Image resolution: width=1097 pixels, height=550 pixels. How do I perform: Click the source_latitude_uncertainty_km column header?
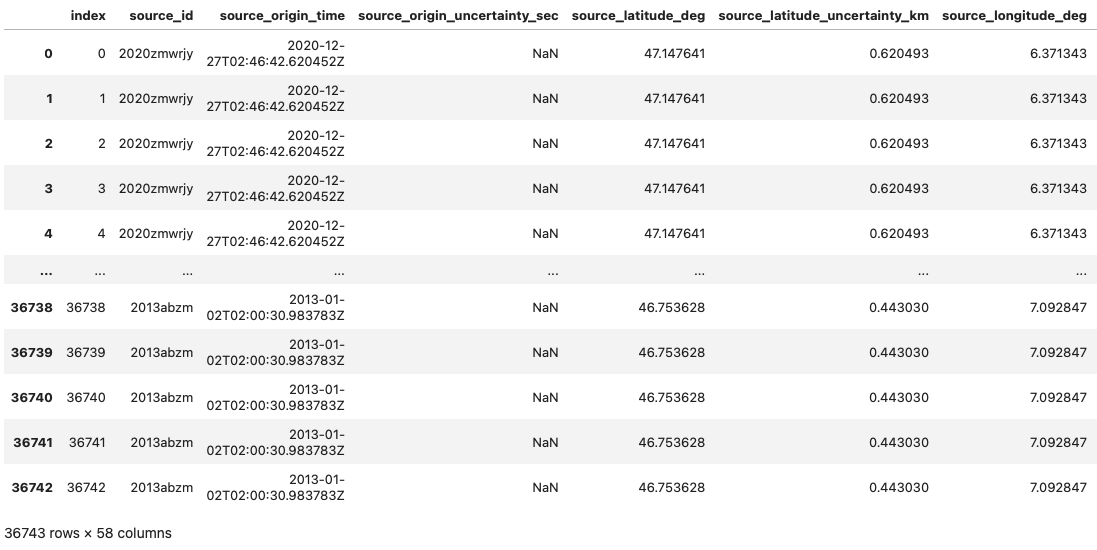pyautogui.click(x=823, y=16)
